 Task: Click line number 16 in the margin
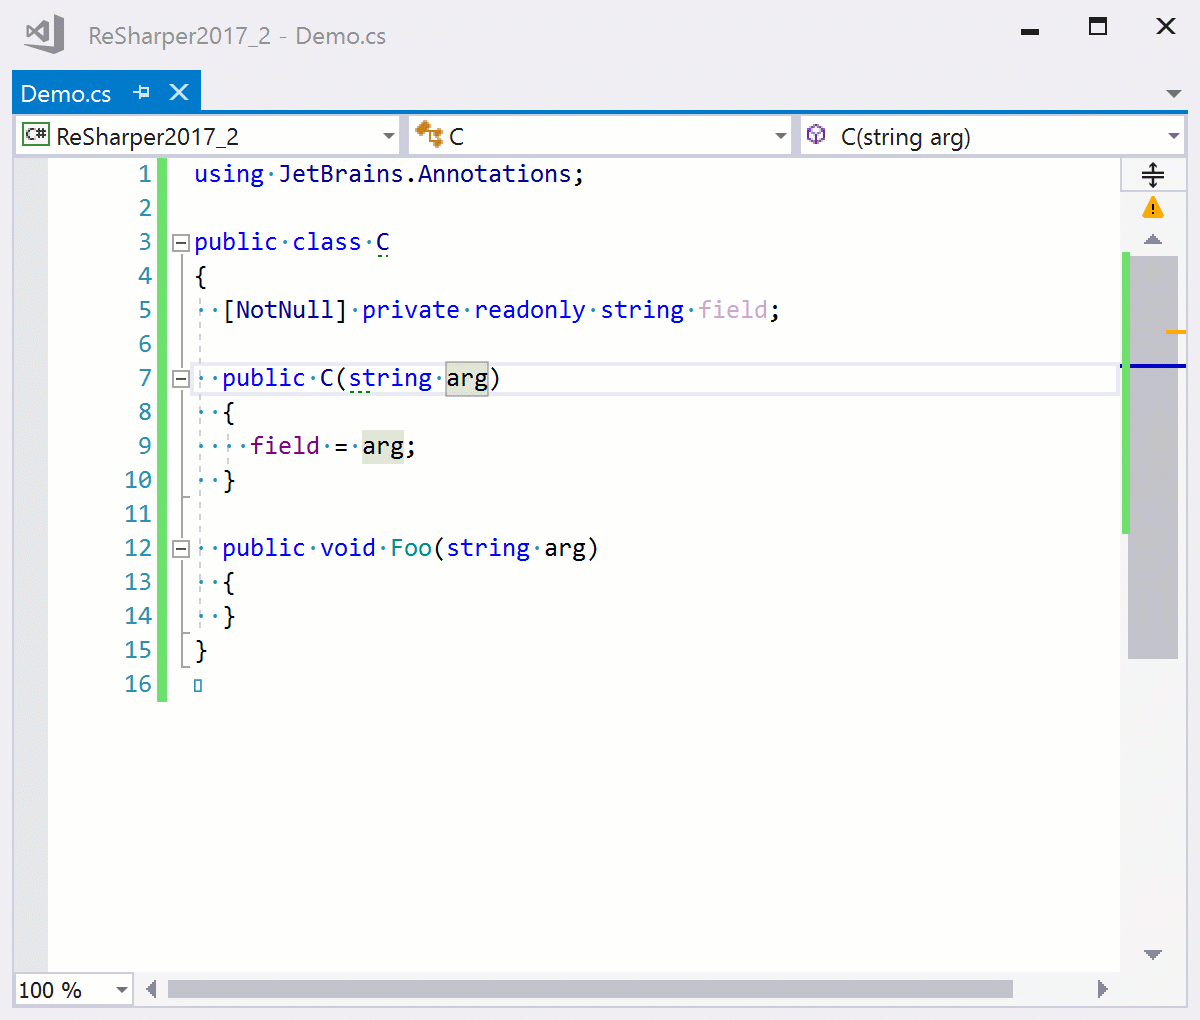138,684
